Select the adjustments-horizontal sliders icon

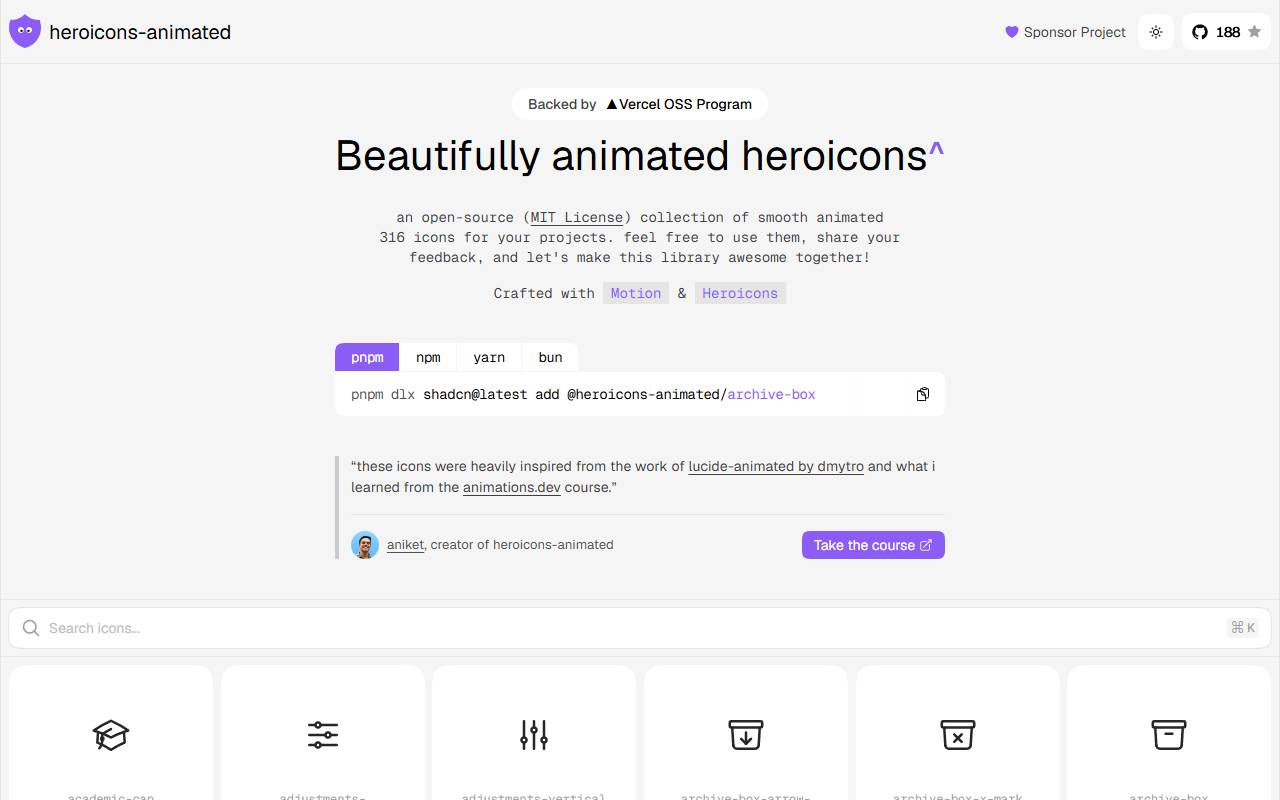[x=323, y=733]
